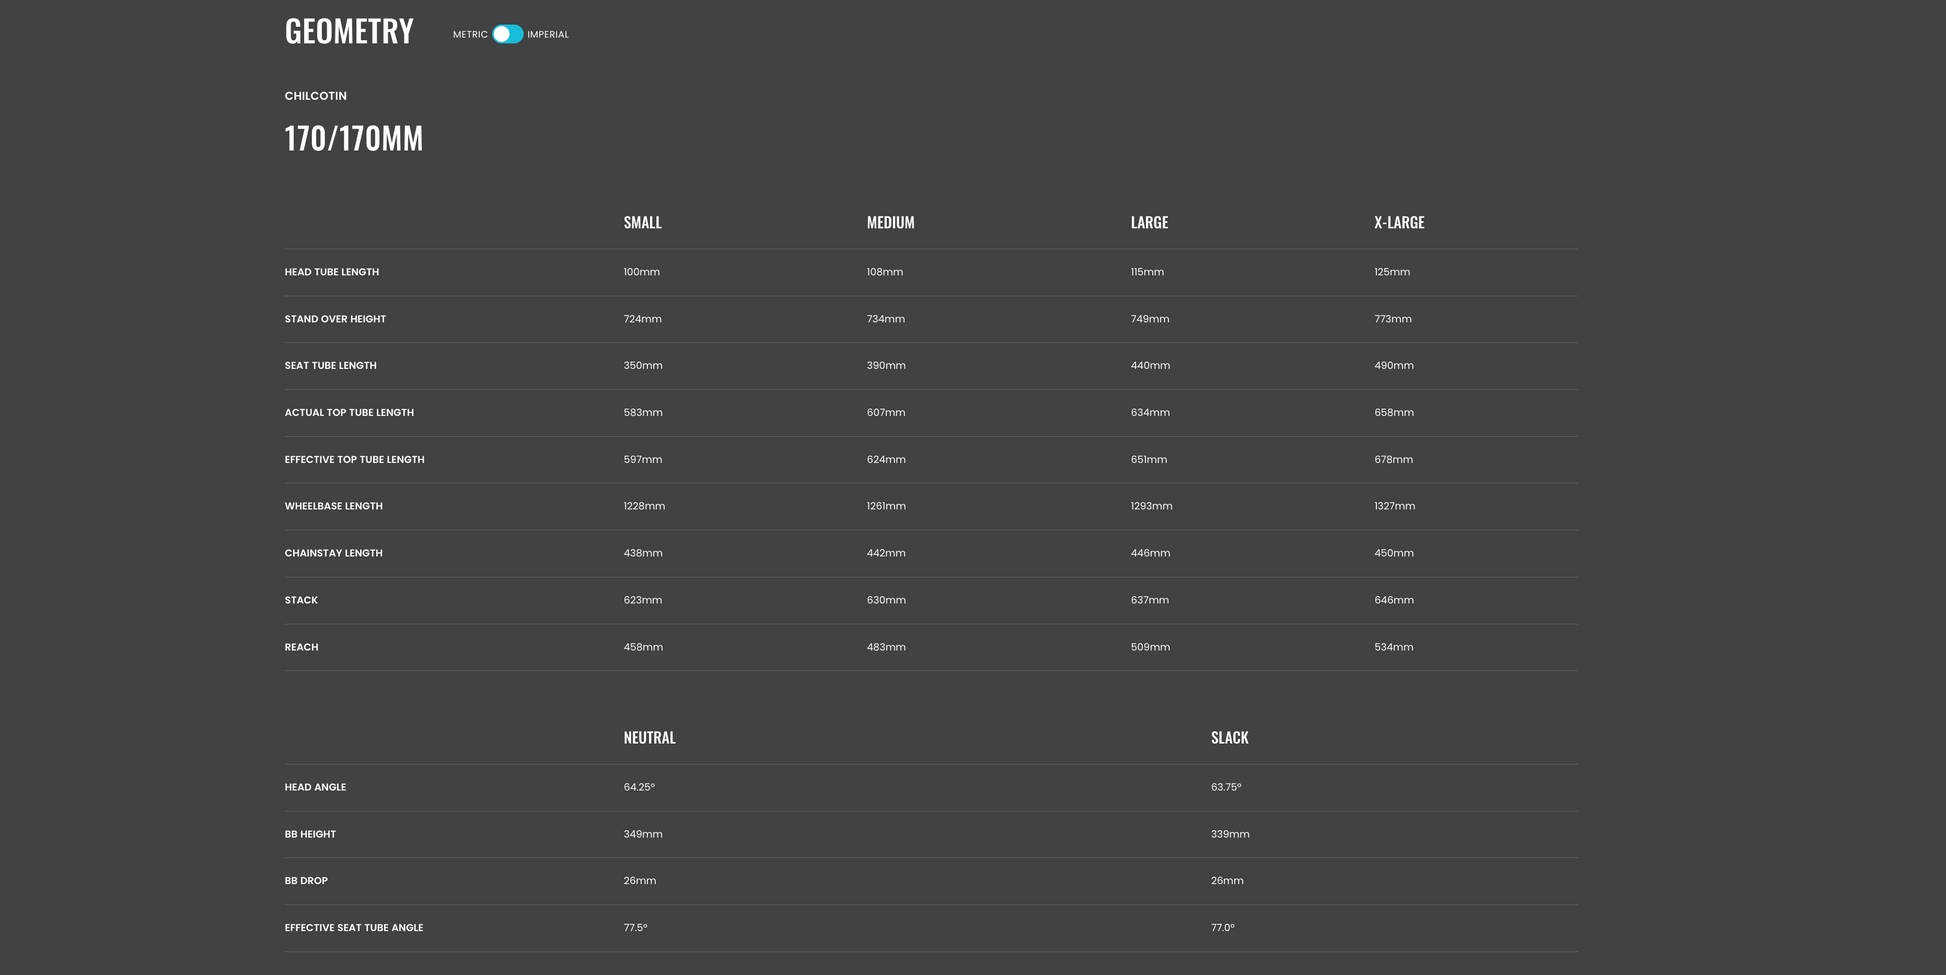
Task: Click the 509mm reach value for Large
Action: pyautogui.click(x=1150, y=647)
